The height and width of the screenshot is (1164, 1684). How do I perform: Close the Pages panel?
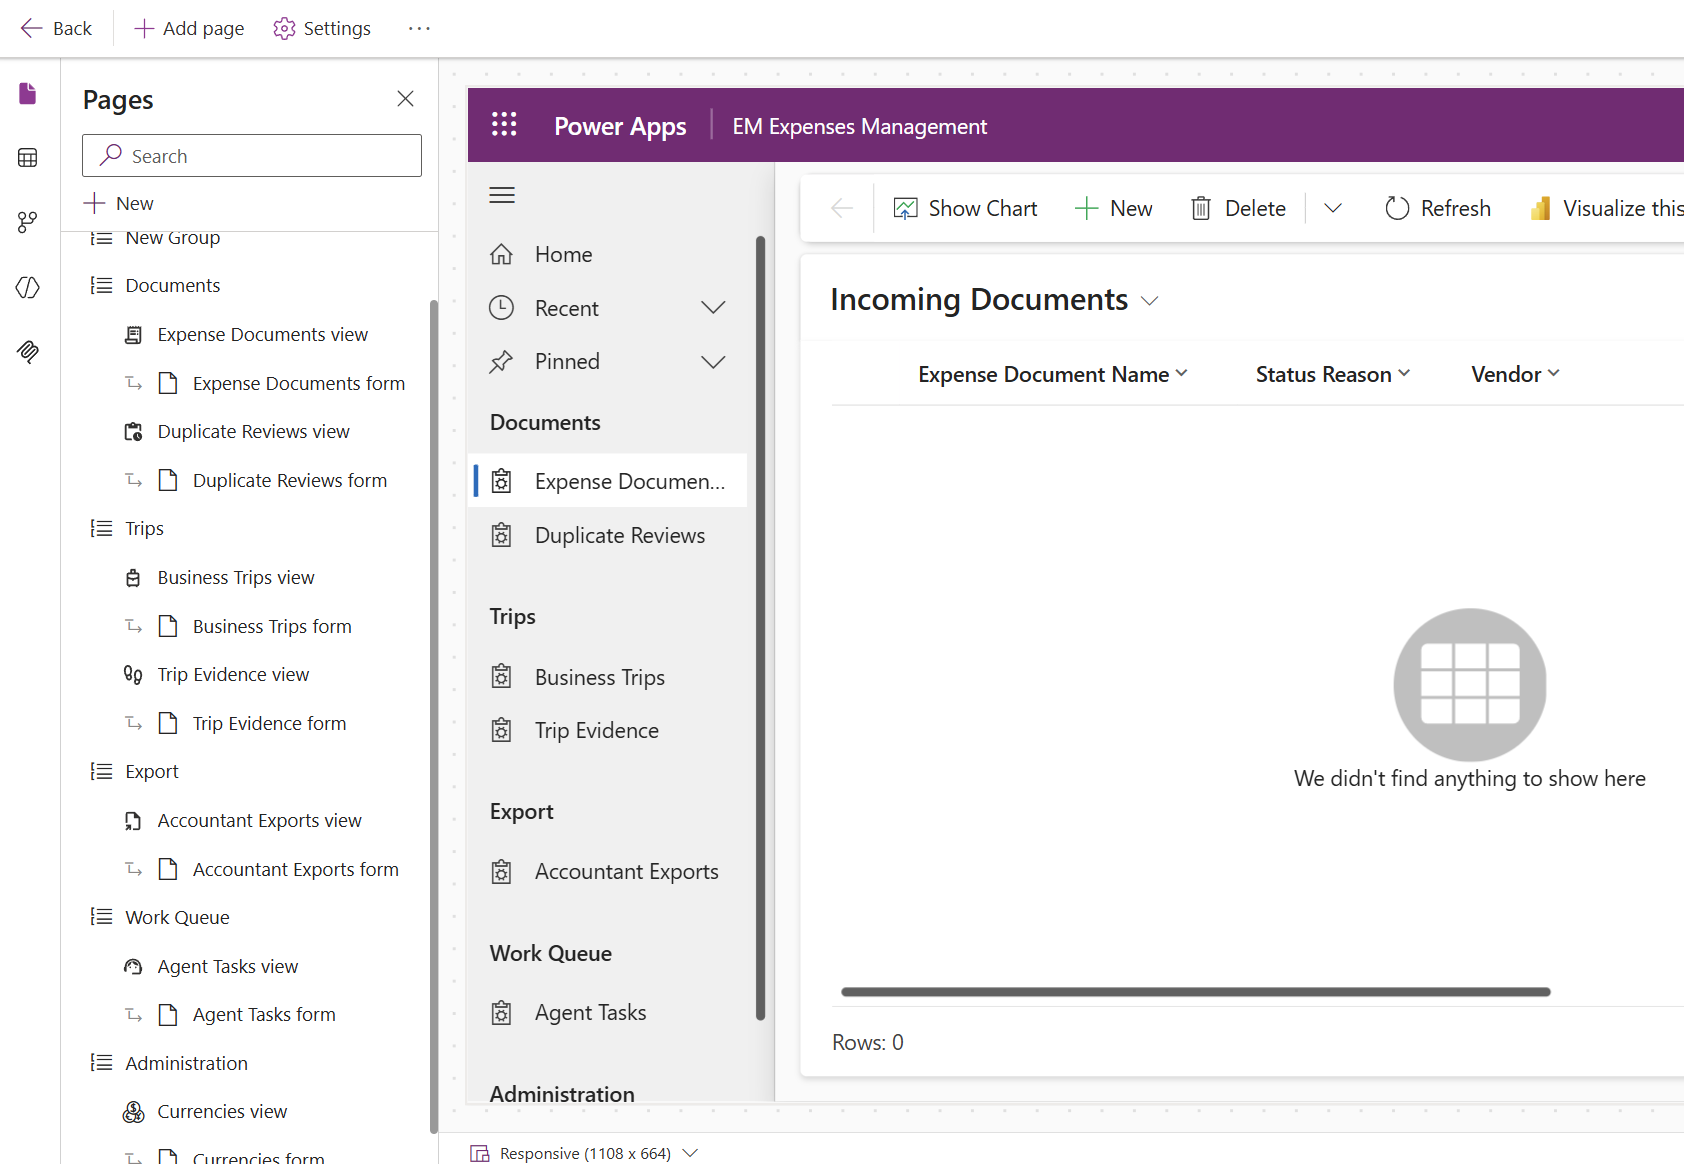point(405,98)
